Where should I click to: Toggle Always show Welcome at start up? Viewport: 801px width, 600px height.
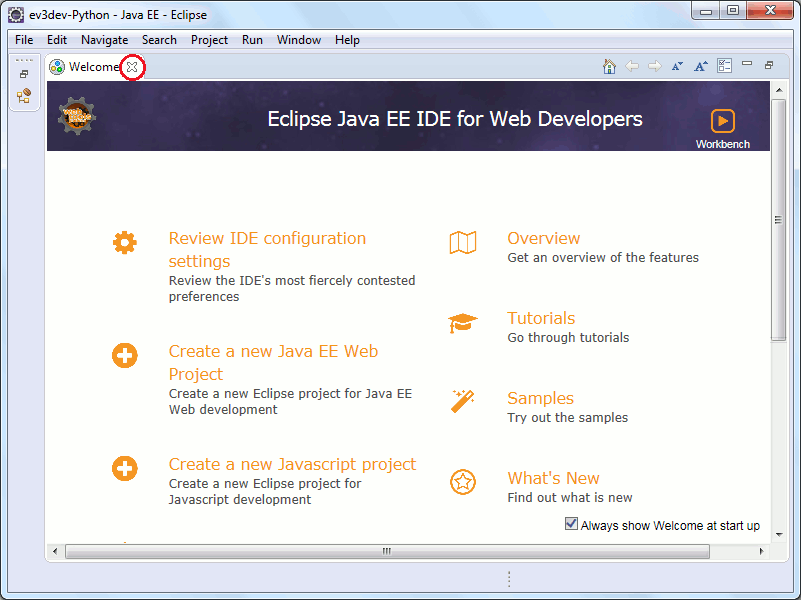pyautogui.click(x=571, y=524)
